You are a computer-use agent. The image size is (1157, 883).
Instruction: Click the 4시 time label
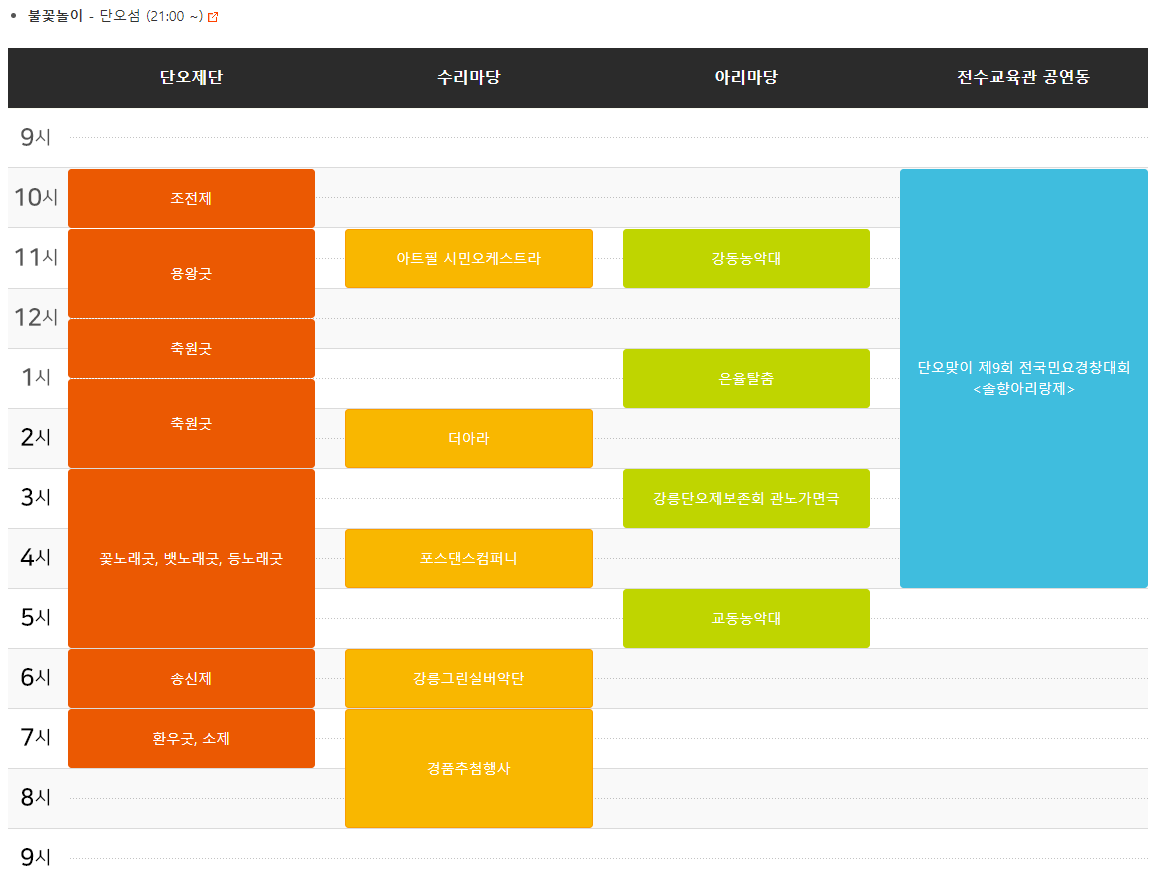pyautogui.click(x=35, y=557)
